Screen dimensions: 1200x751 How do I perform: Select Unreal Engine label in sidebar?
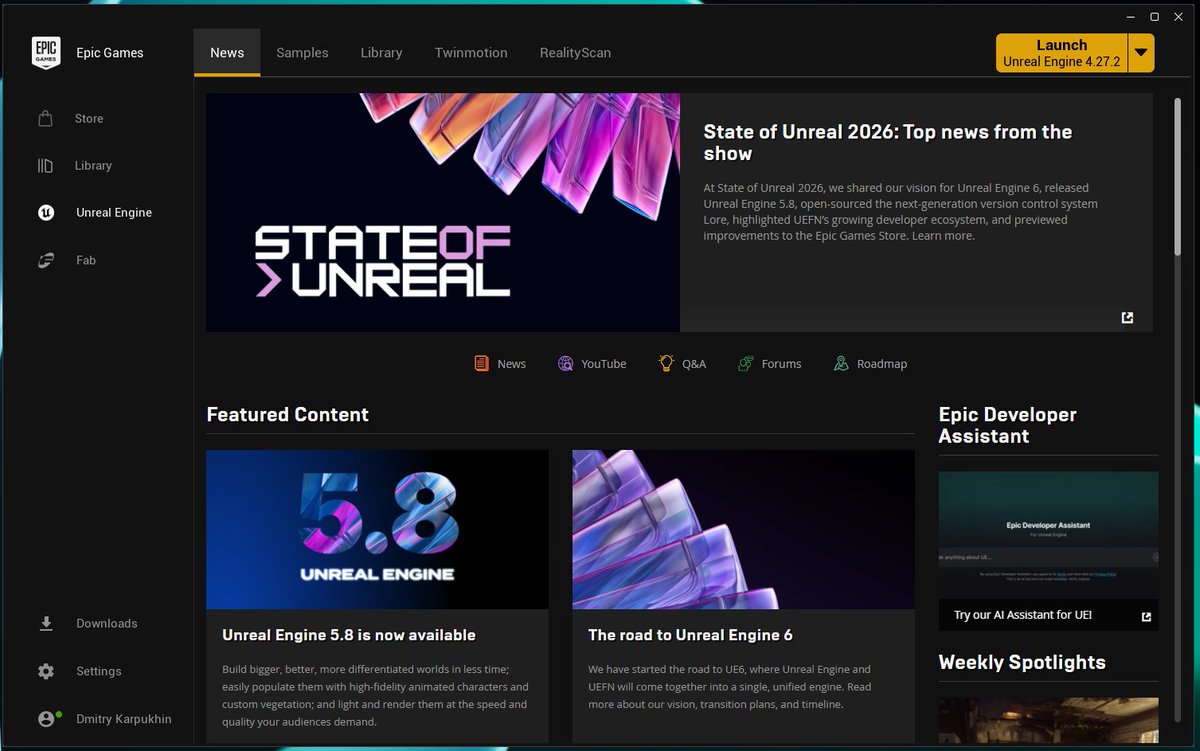click(114, 212)
